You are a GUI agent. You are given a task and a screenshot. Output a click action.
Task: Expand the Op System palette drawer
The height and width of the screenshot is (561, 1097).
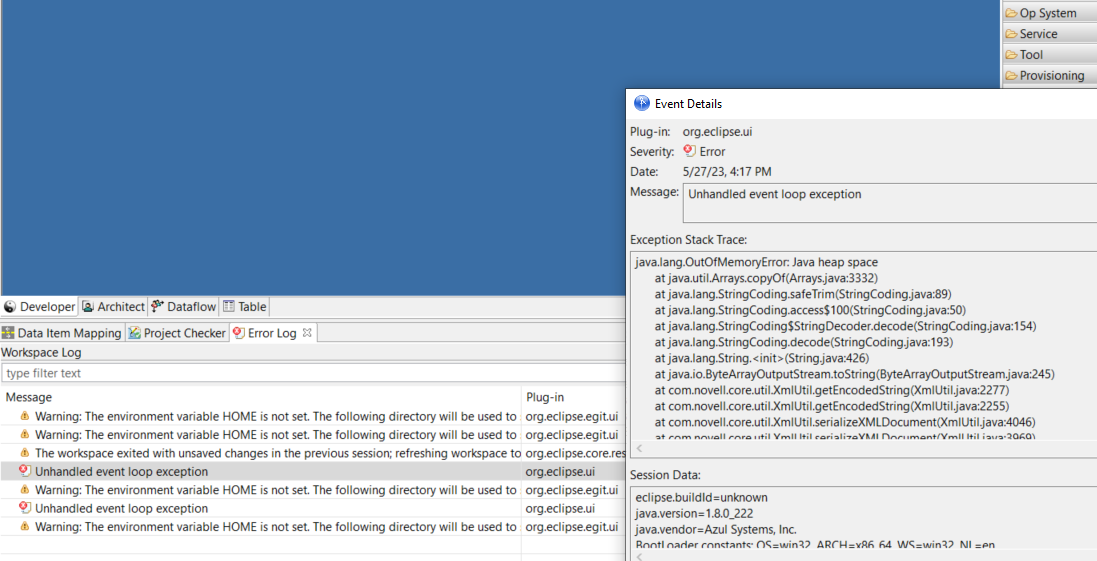pyautogui.click(x=1048, y=13)
